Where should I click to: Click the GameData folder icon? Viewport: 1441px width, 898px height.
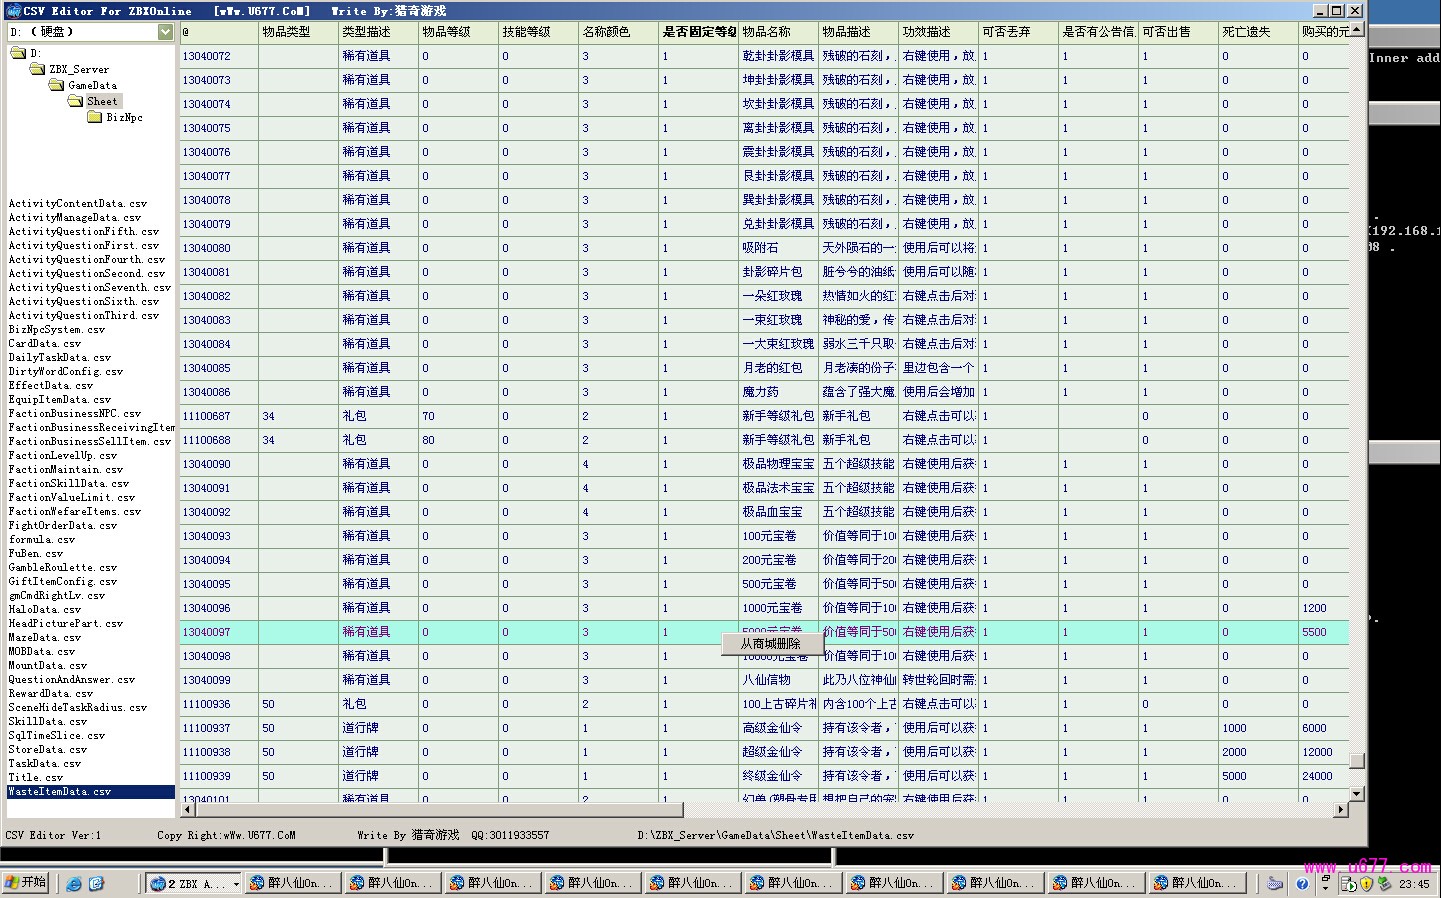click(57, 86)
